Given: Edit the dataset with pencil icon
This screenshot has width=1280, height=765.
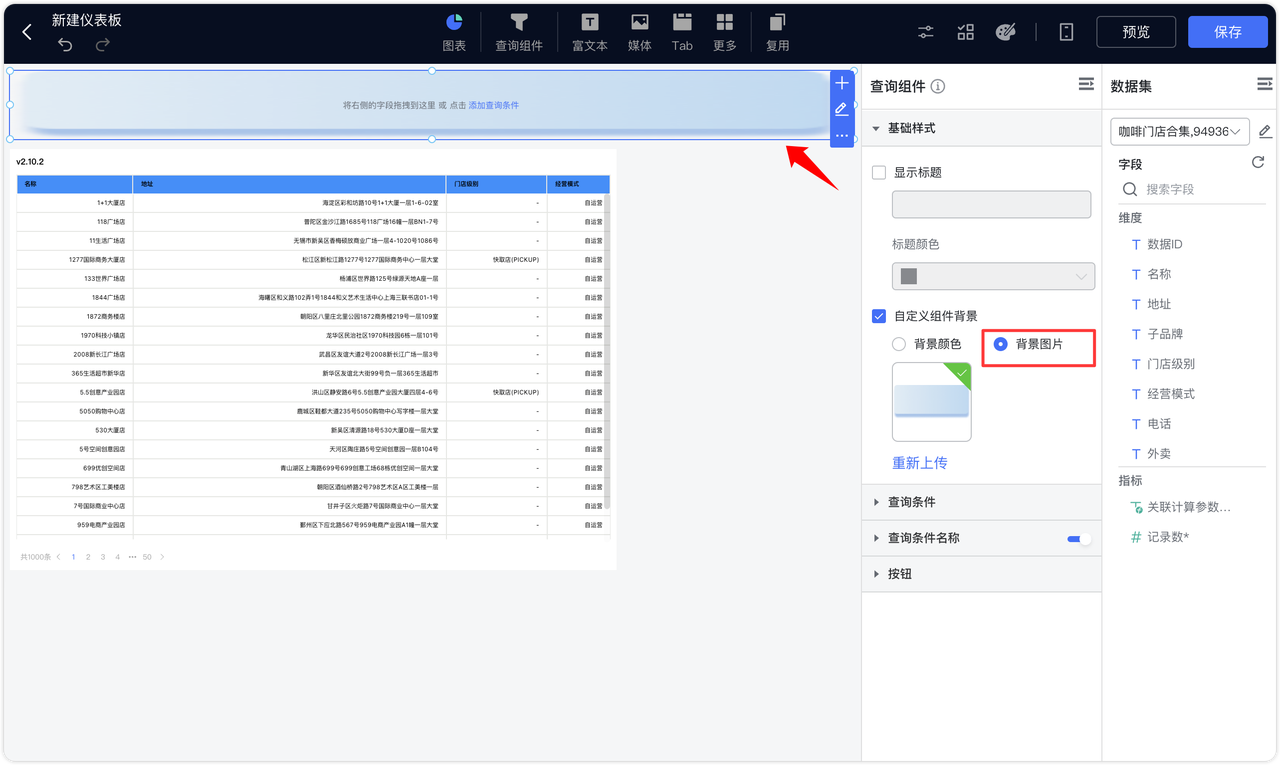Looking at the screenshot, I should pos(1265,131).
